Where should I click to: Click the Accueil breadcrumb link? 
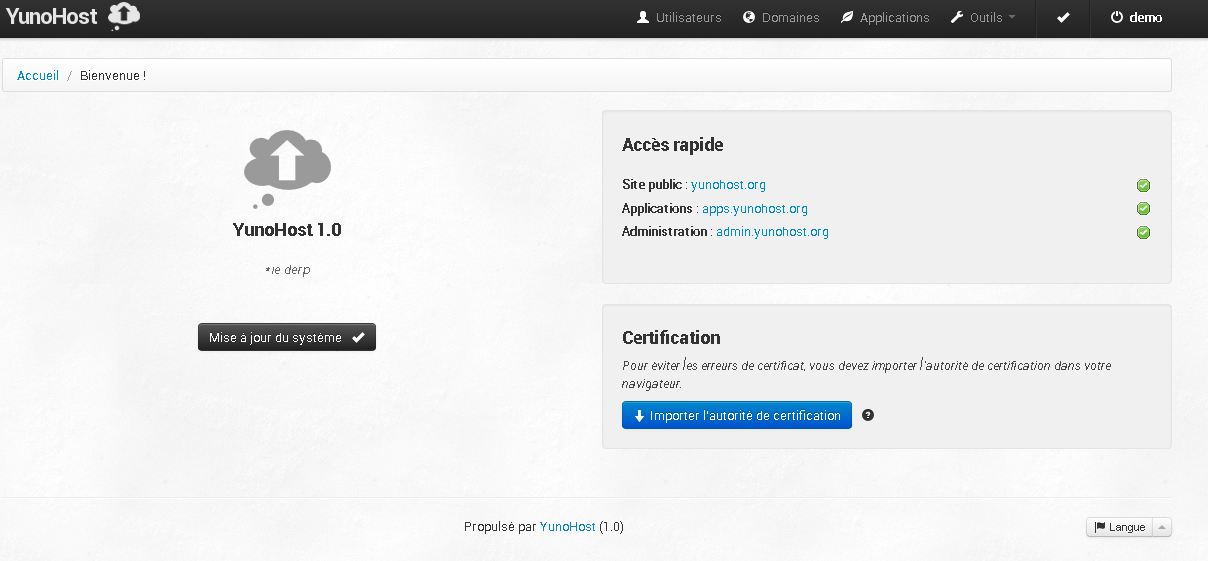tap(38, 76)
